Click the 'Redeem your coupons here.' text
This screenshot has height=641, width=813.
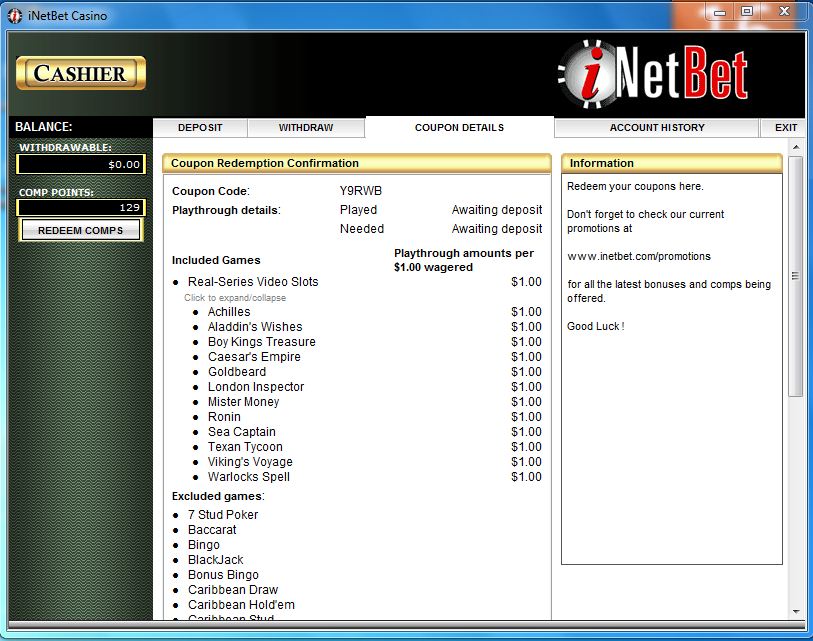[x=635, y=187]
